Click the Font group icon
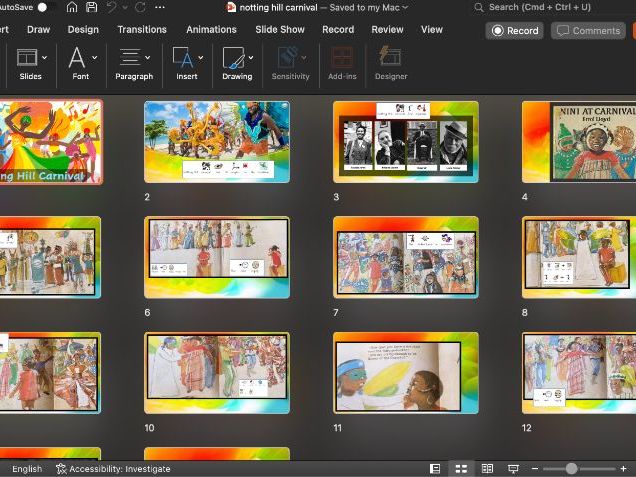Image resolution: width=636 pixels, height=477 pixels. click(77, 58)
